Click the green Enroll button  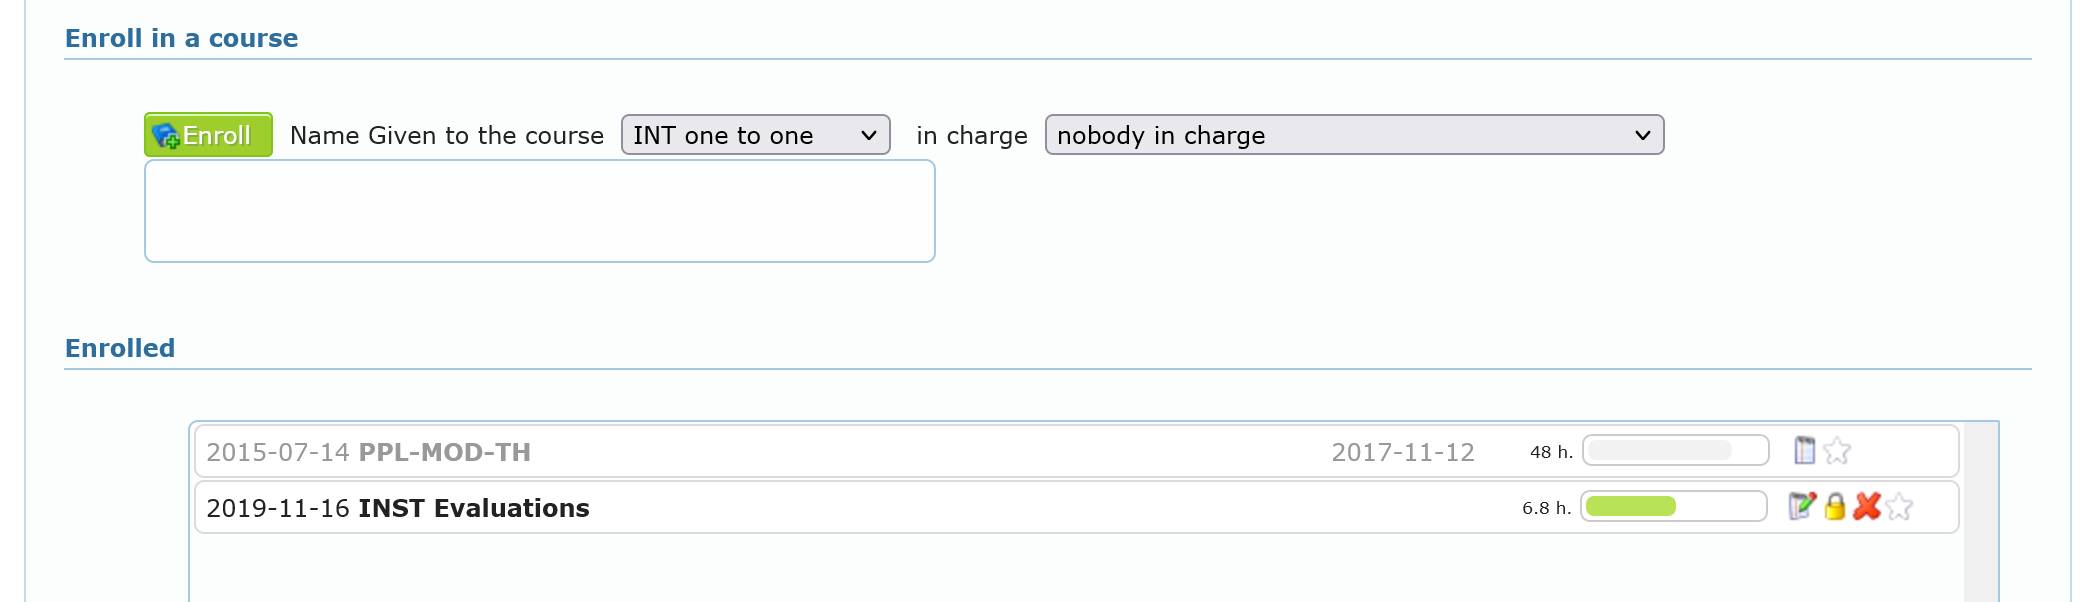[208, 135]
